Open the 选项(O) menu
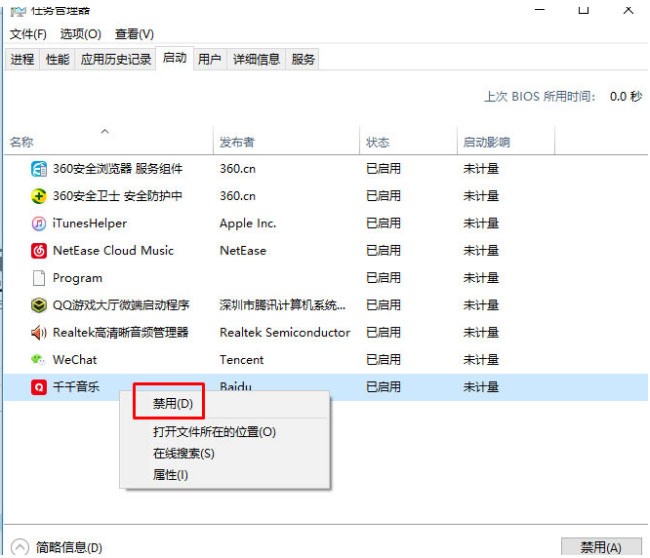Viewport: 650px width, 558px height. coord(81,34)
